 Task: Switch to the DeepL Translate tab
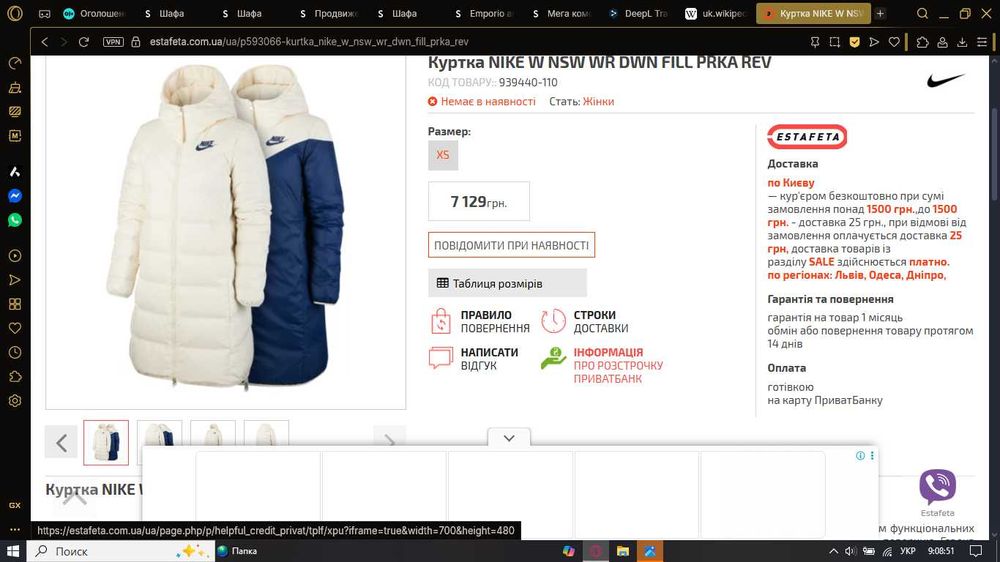click(x=639, y=13)
